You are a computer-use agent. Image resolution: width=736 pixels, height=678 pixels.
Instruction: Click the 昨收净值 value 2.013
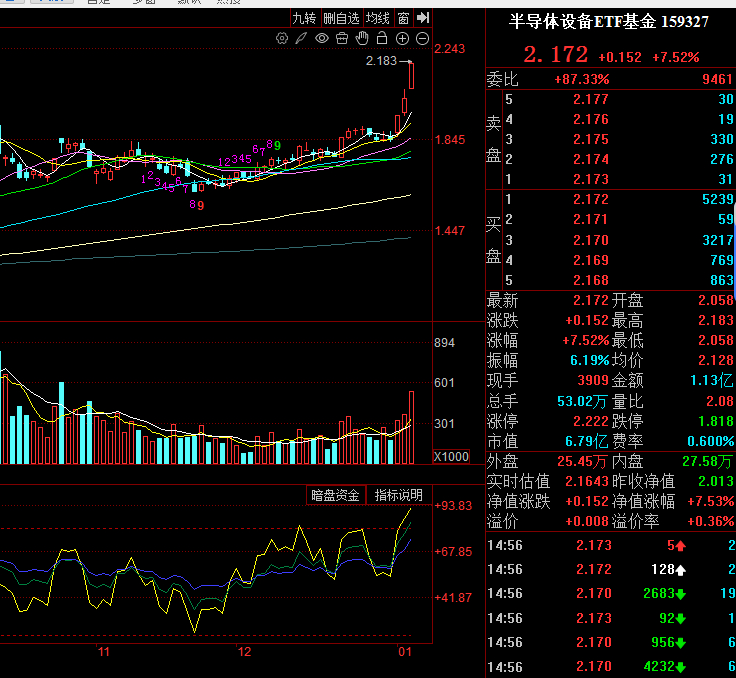coord(716,481)
